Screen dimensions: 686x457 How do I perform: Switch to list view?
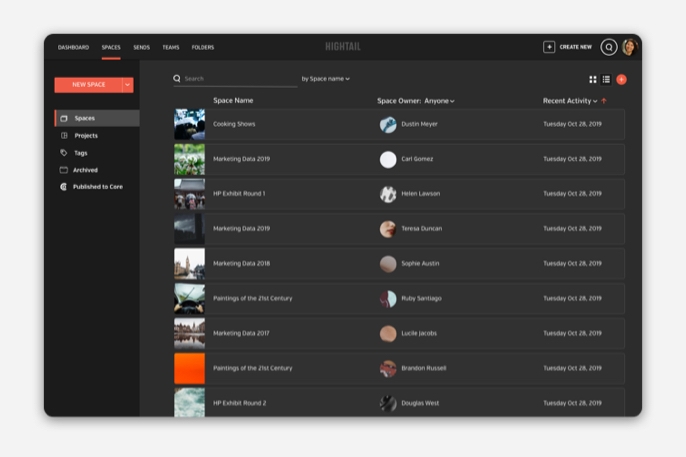pos(606,79)
